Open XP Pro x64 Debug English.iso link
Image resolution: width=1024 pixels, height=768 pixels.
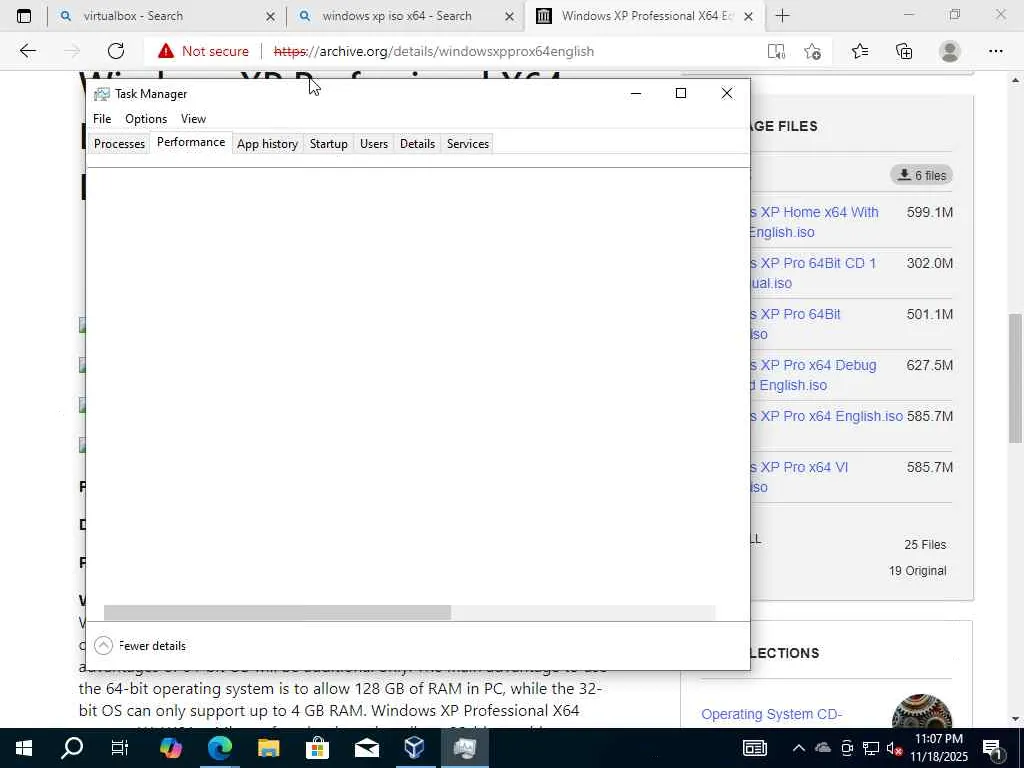click(812, 375)
